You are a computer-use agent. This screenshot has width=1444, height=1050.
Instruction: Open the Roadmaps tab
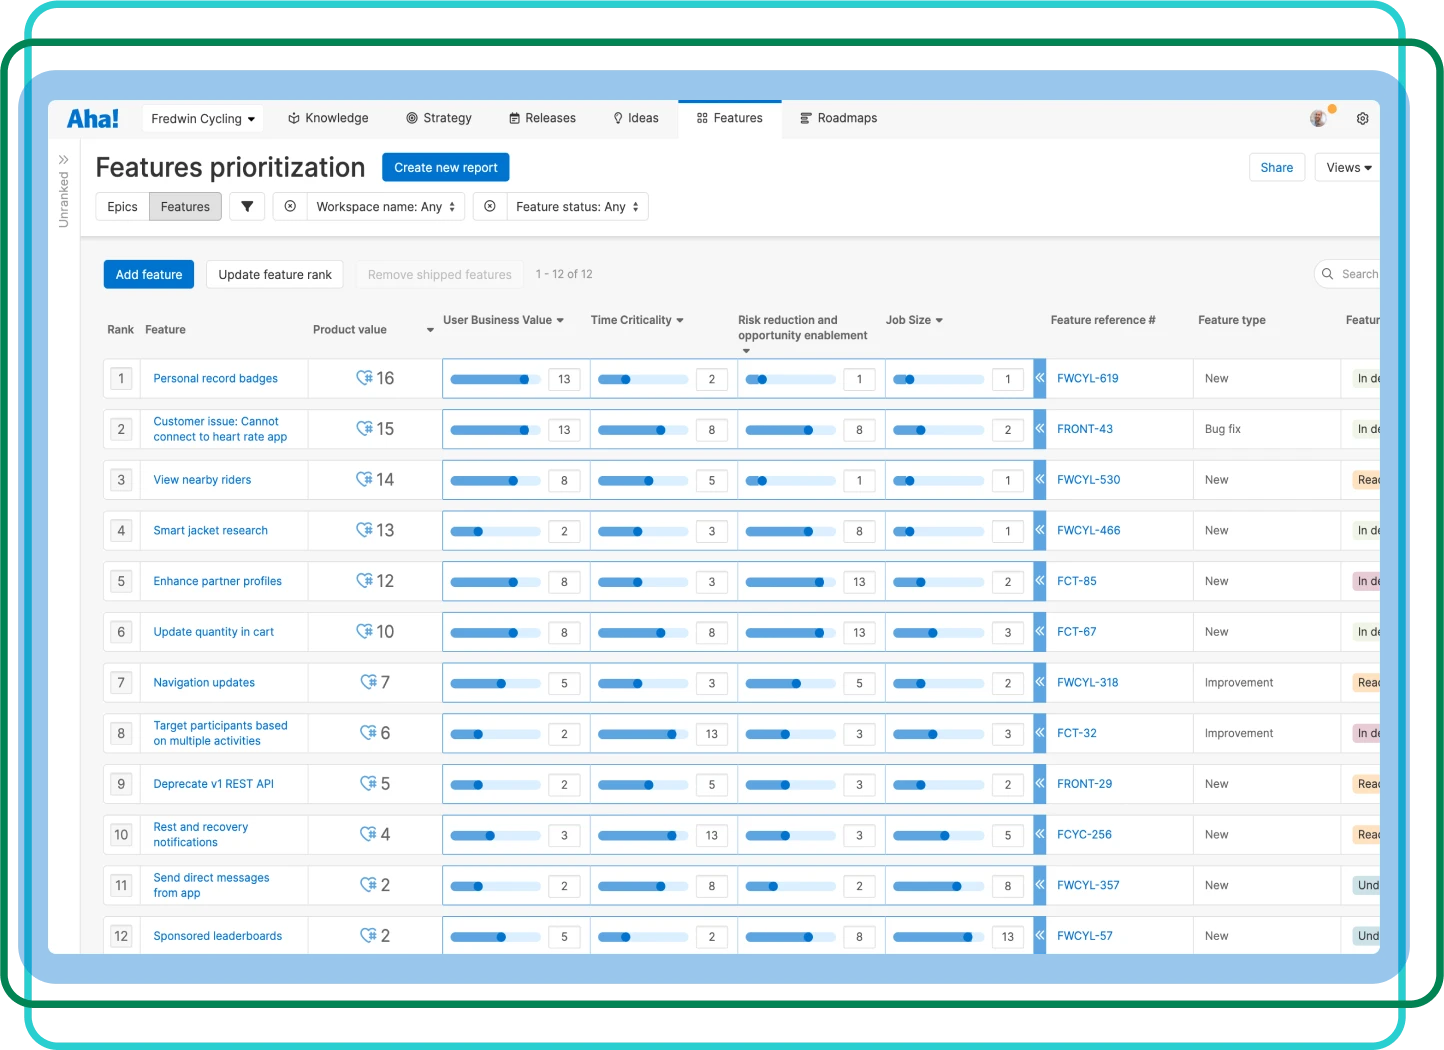pyautogui.click(x=838, y=118)
